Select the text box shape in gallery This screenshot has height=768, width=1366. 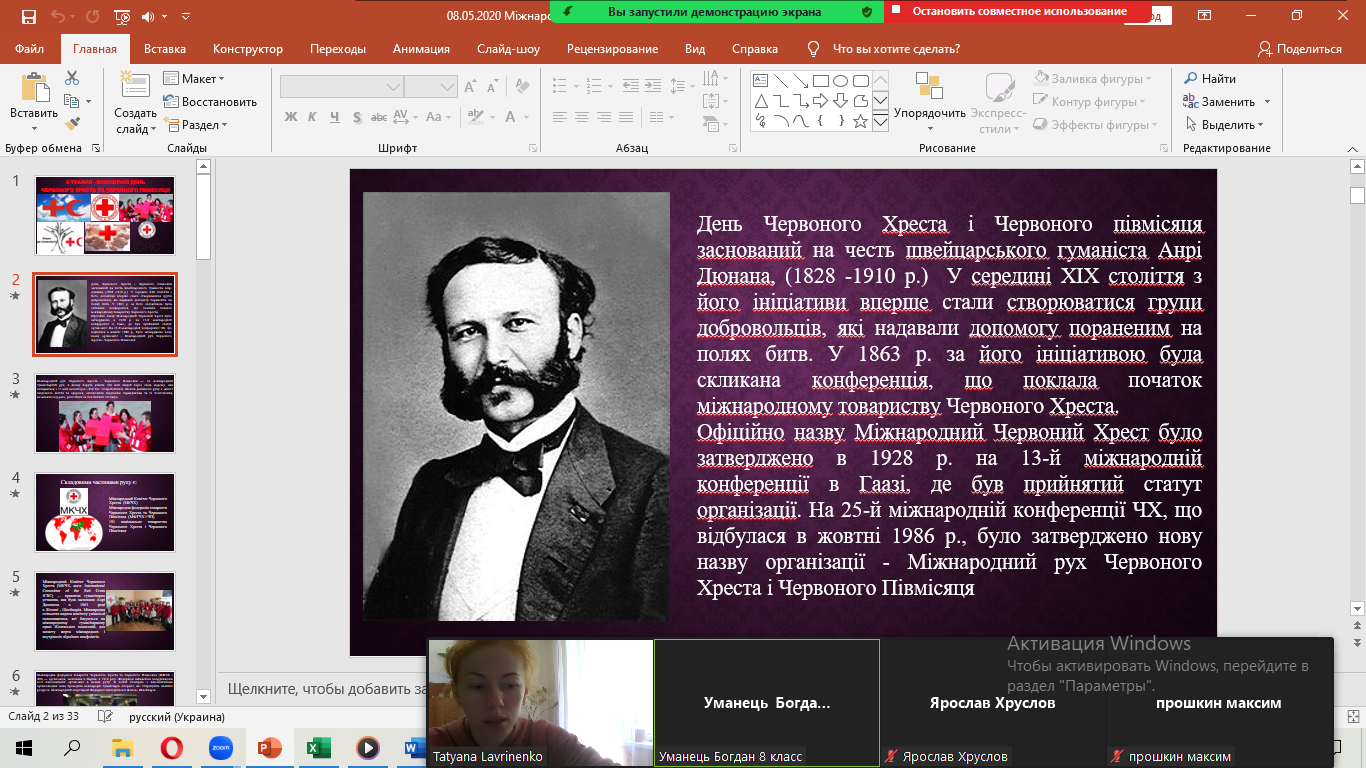(x=760, y=81)
